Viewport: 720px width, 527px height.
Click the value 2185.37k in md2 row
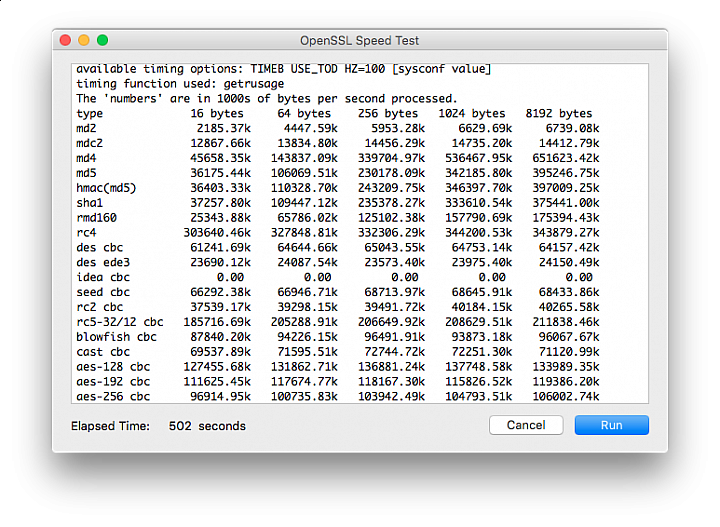pyautogui.click(x=224, y=129)
